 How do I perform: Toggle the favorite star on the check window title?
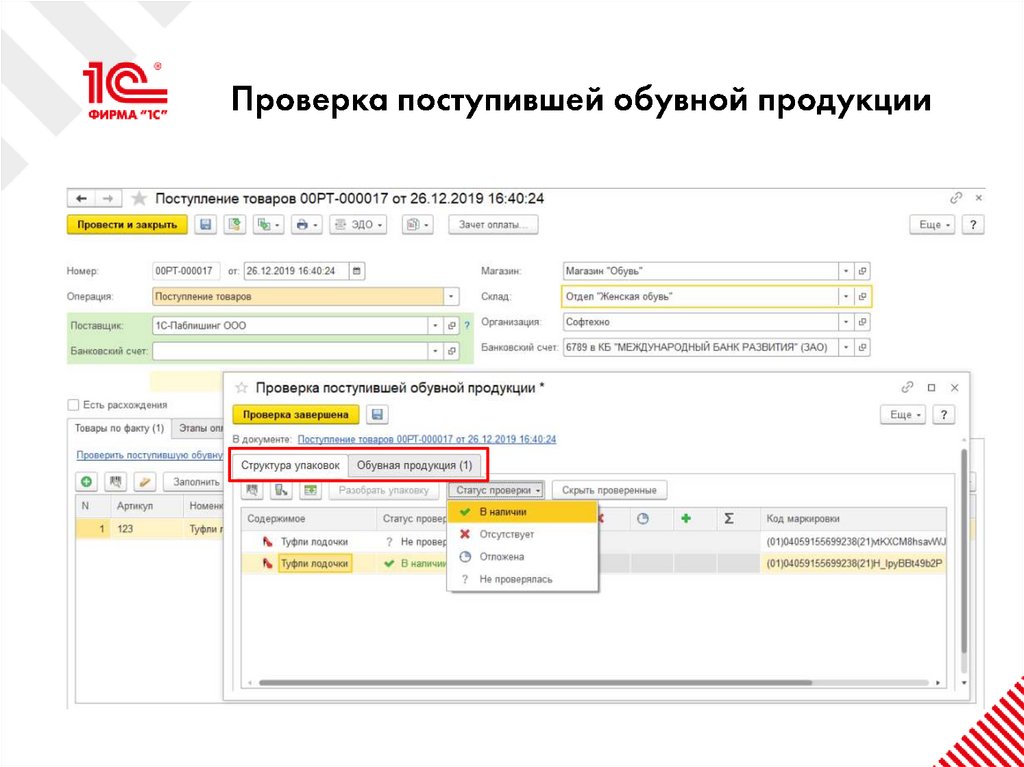(x=242, y=387)
